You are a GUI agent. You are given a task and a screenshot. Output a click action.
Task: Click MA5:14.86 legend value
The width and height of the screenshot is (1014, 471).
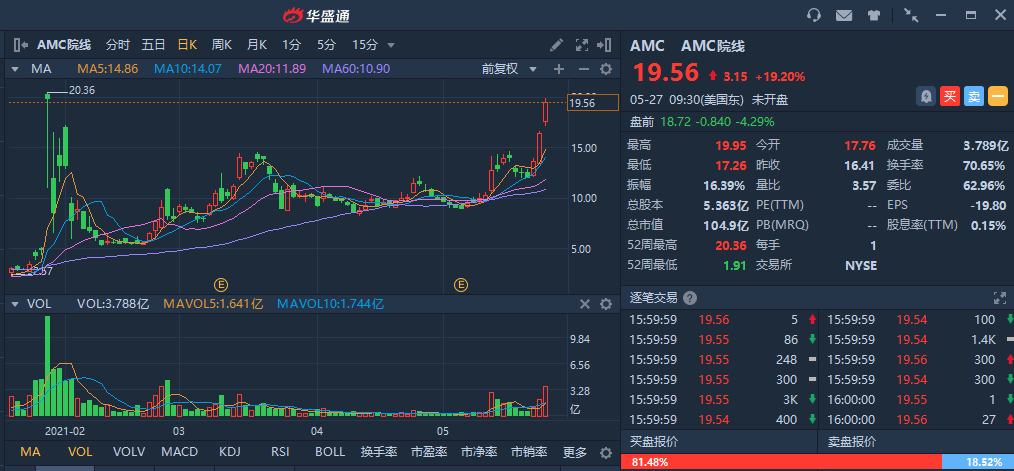(x=108, y=69)
